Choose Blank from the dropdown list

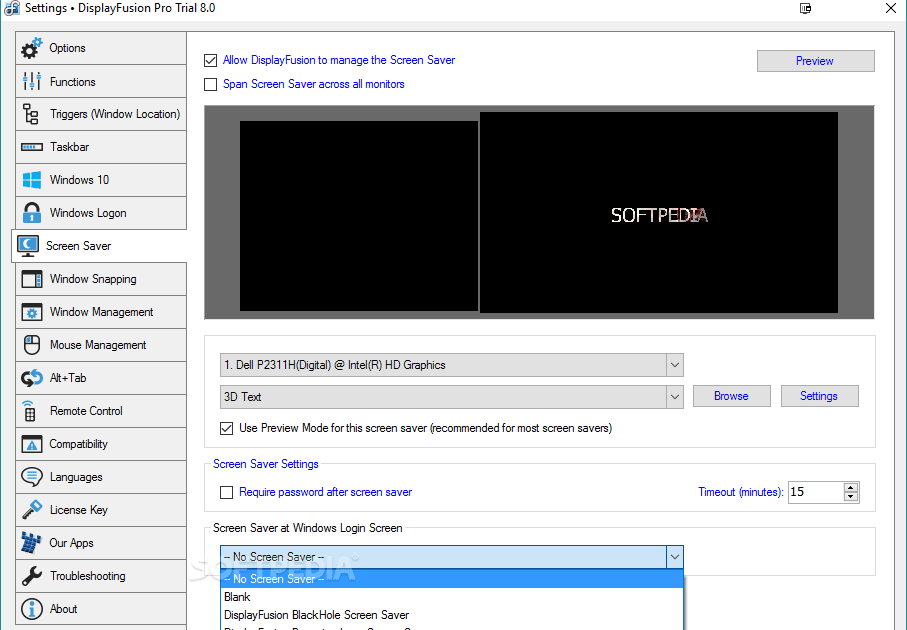click(x=452, y=596)
